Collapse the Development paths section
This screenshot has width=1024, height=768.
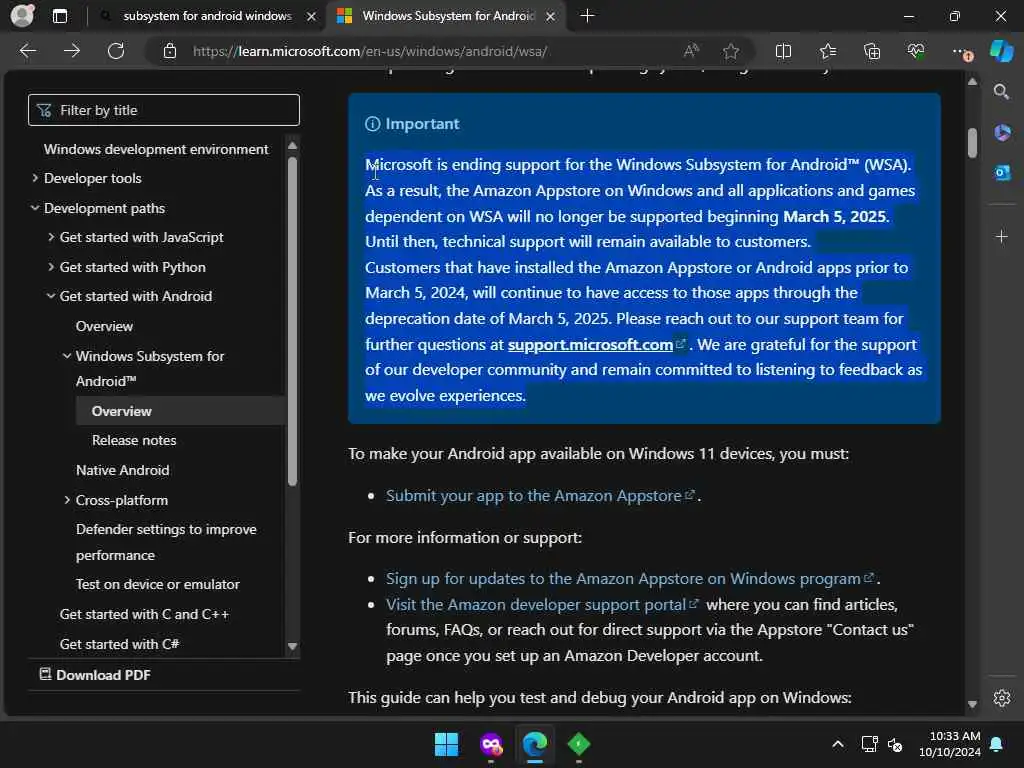point(35,208)
